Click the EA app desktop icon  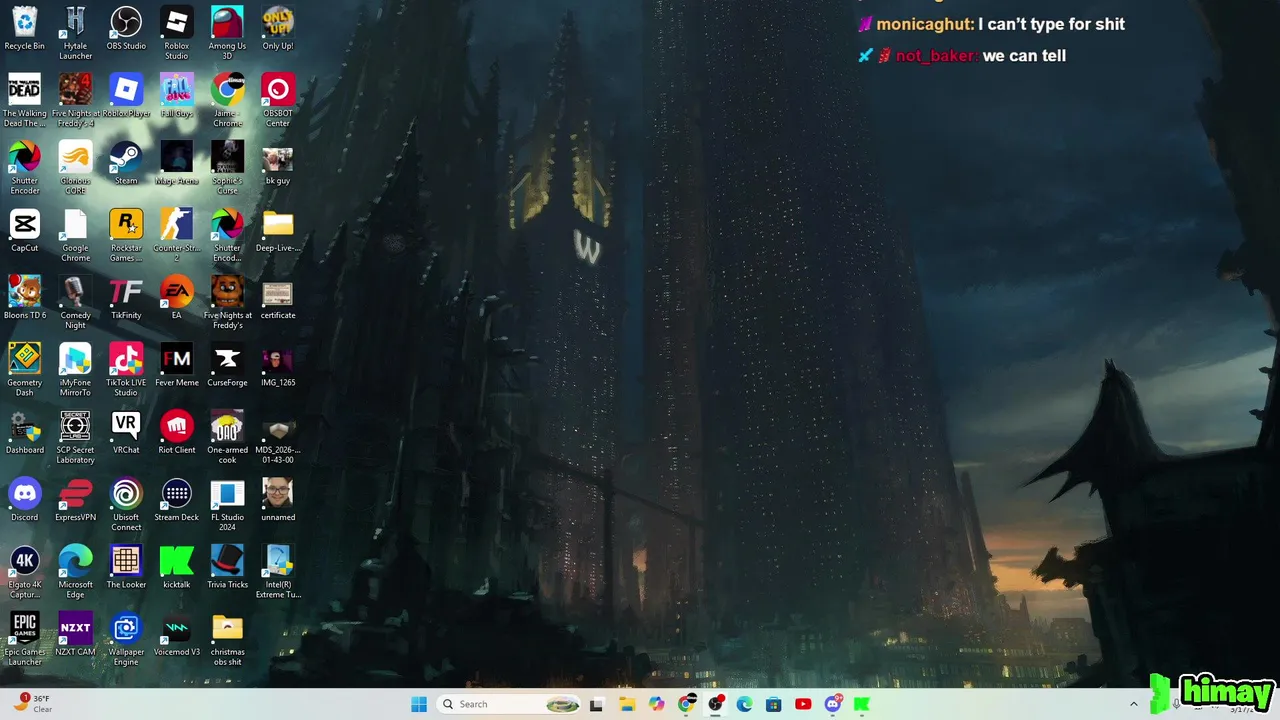[177, 296]
